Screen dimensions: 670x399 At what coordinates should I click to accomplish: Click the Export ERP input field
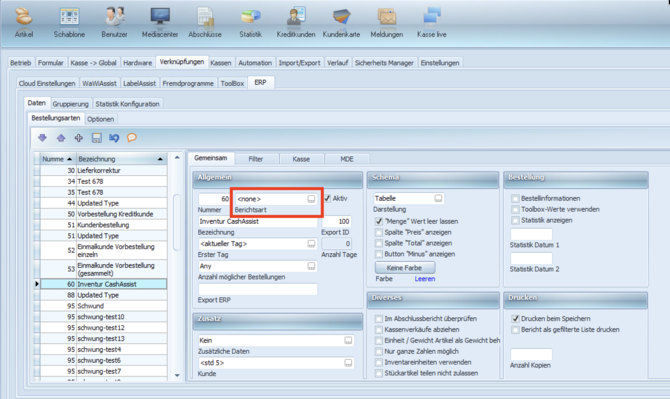[258, 289]
